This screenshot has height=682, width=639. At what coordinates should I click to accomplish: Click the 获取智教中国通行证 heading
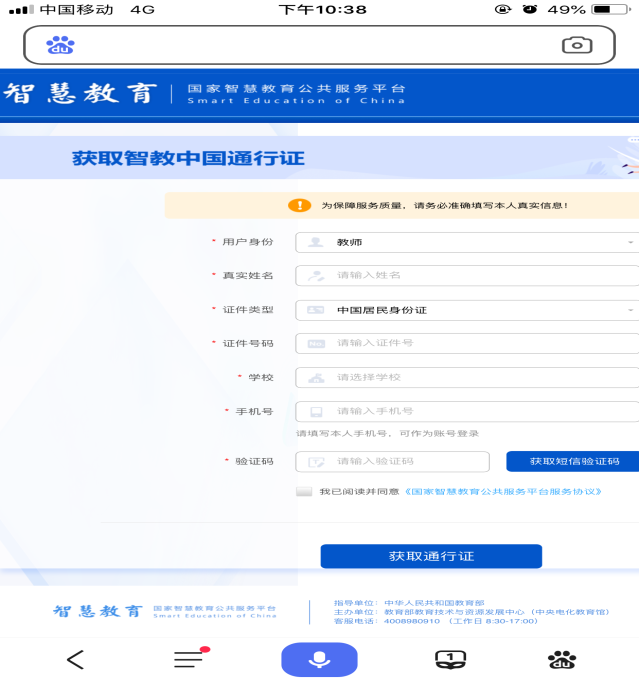click(188, 158)
